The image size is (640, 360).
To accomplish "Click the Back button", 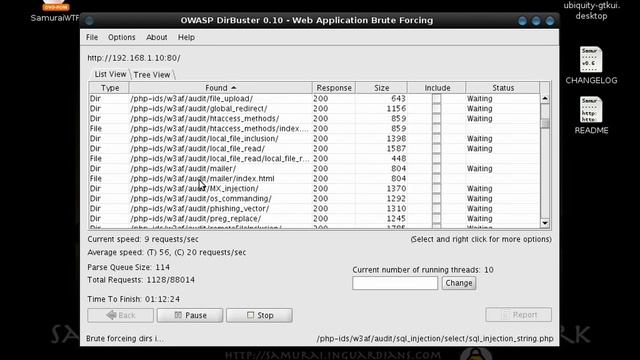I will click(120, 315).
